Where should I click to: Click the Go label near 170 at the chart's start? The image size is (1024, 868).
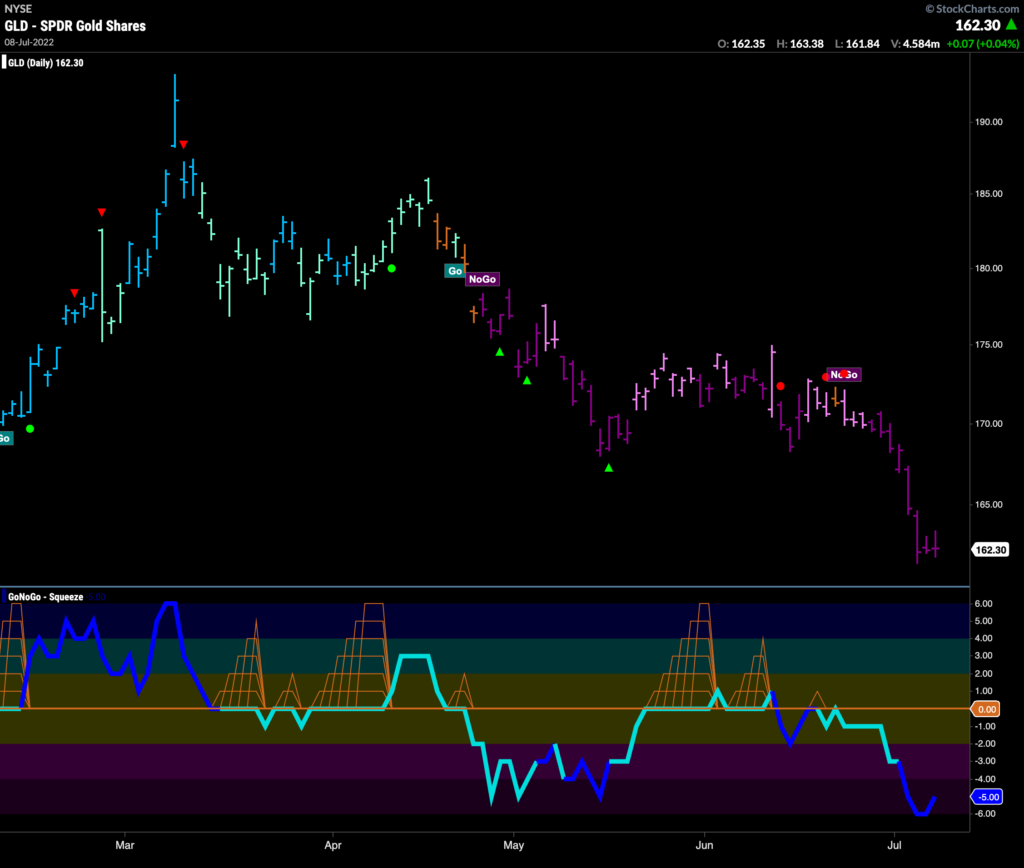point(5,438)
